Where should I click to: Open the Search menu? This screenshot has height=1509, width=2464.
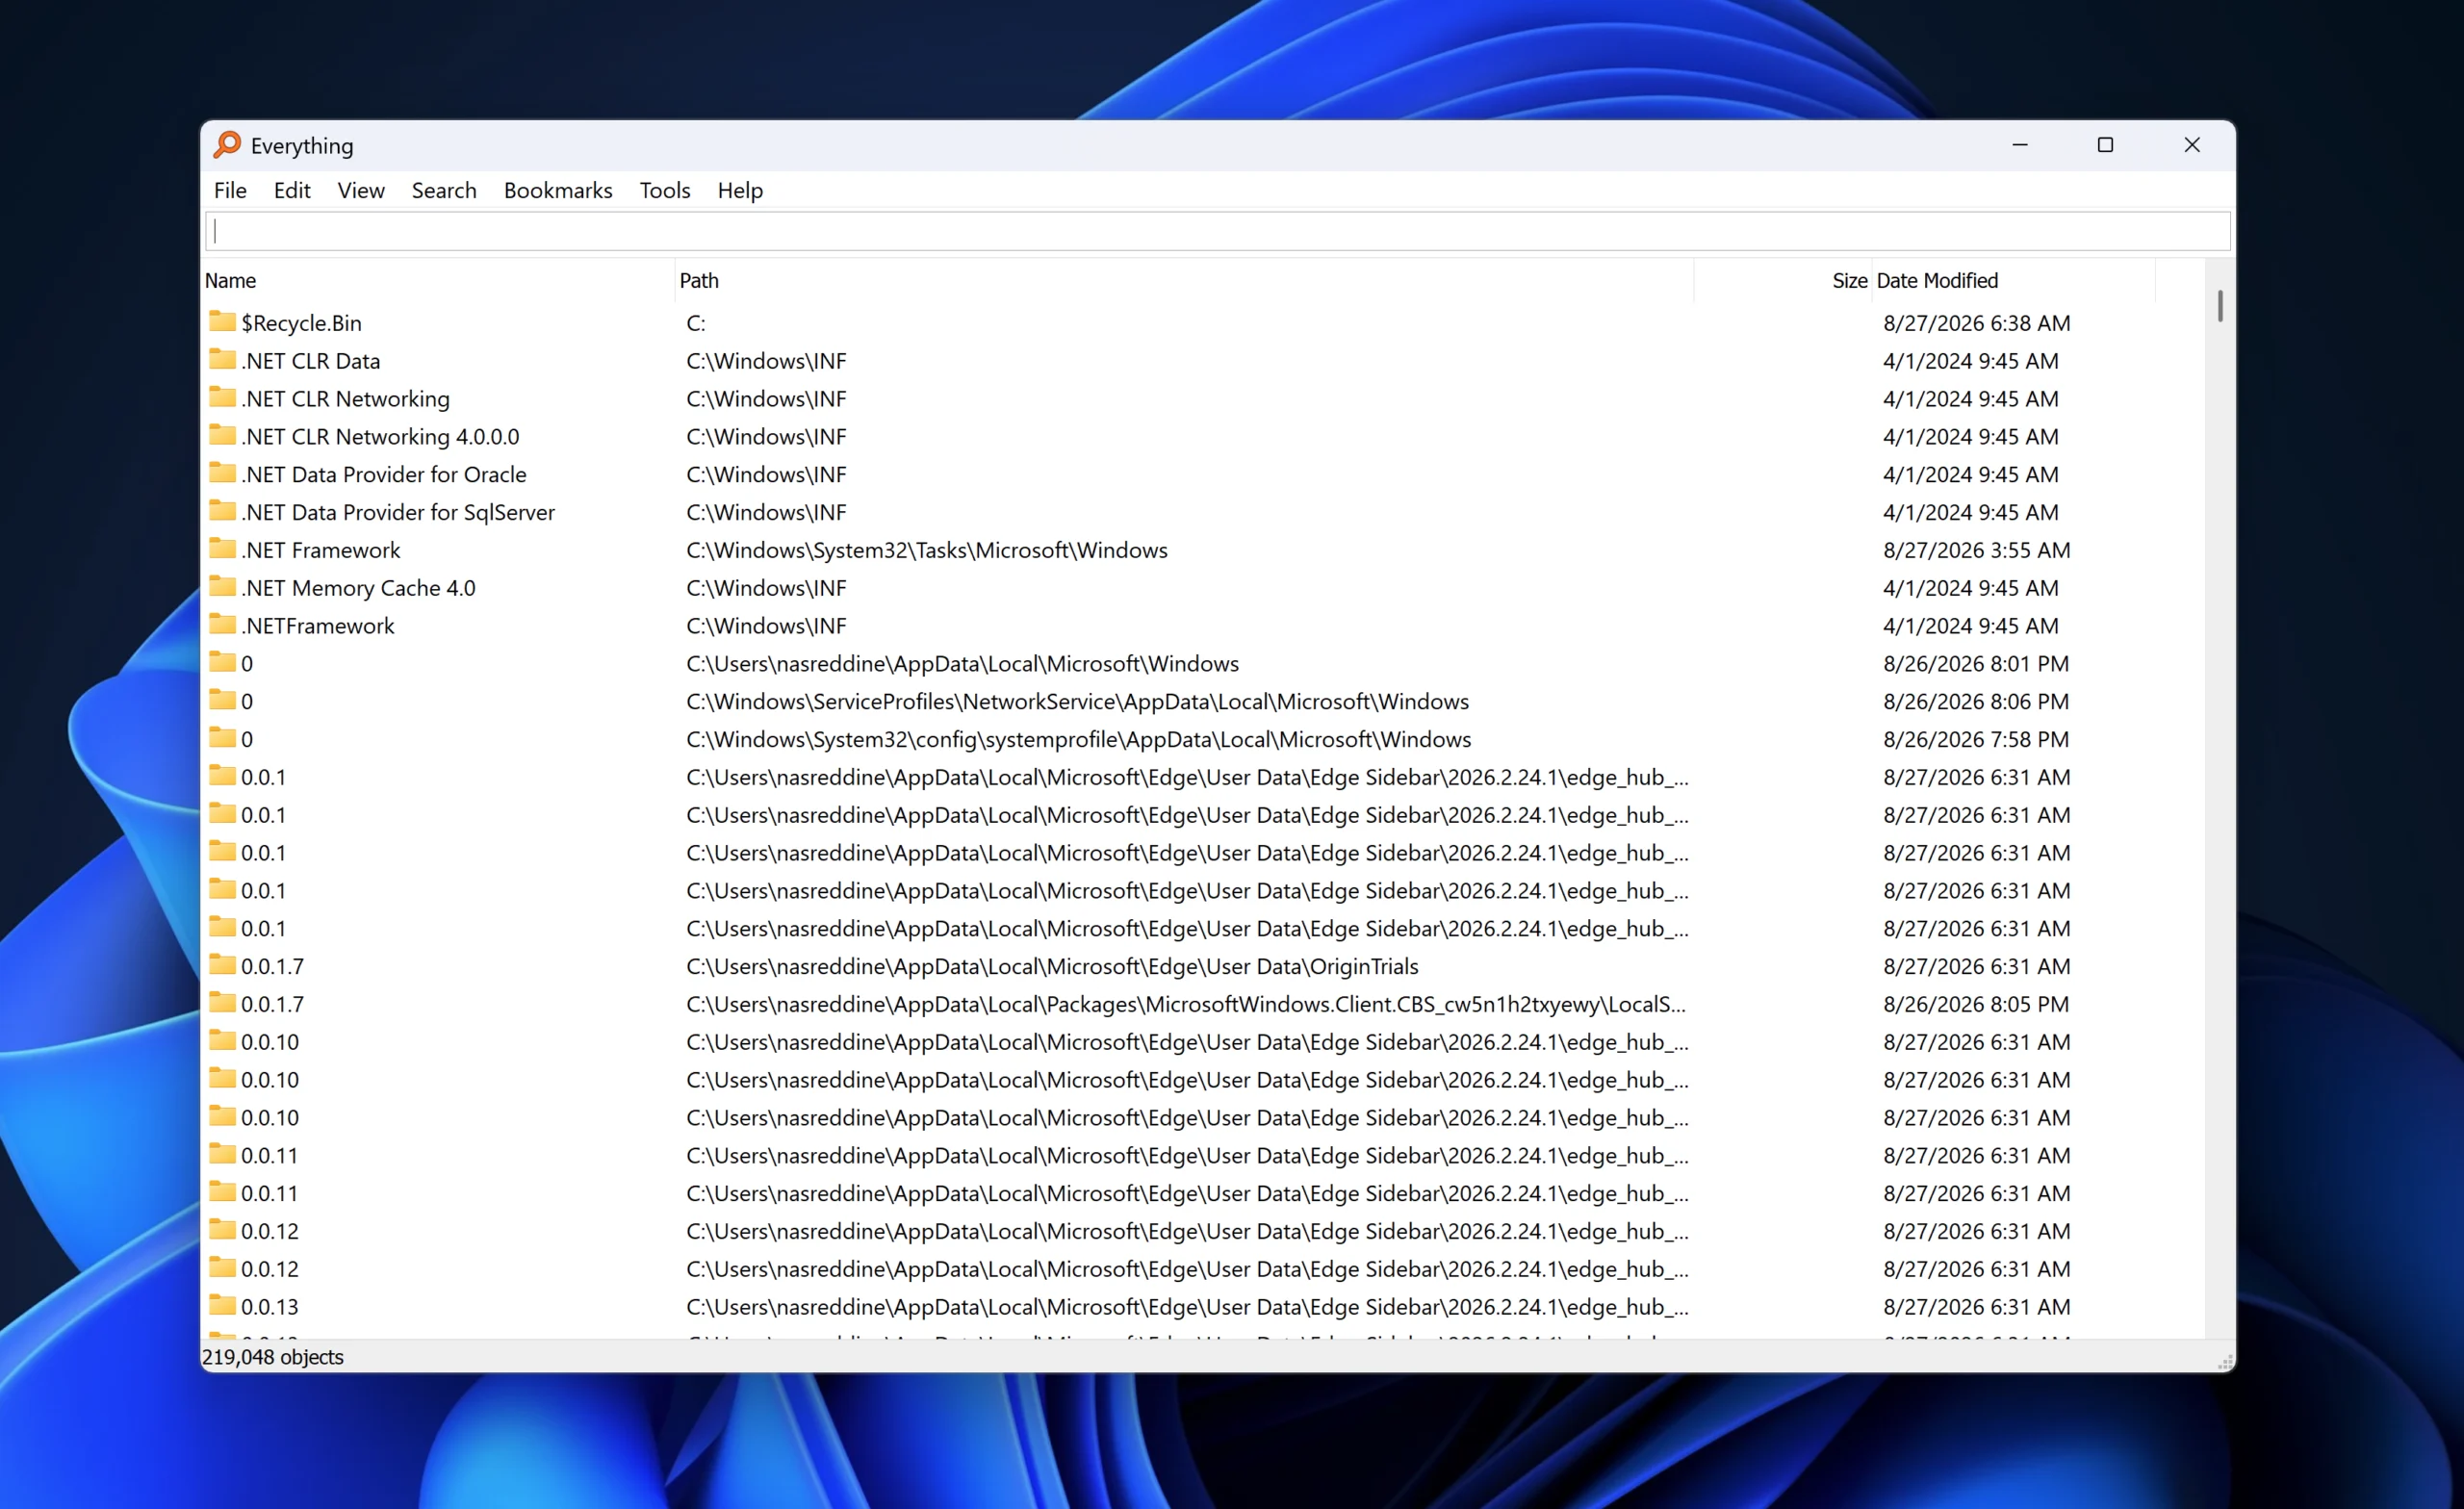pos(444,190)
